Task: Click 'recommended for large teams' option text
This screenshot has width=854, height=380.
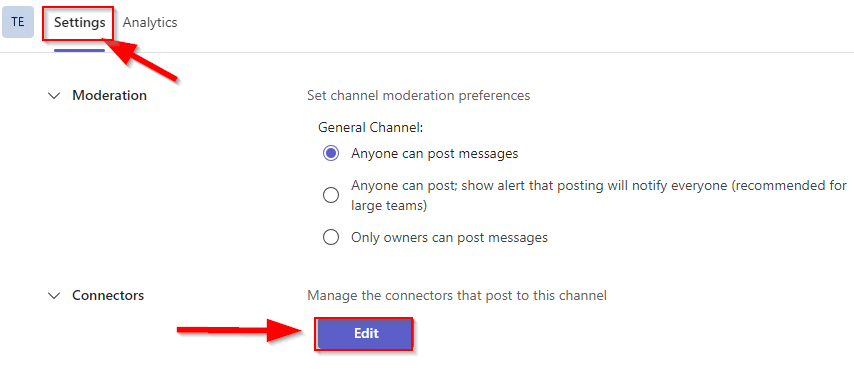Action: (x=599, y=195)
